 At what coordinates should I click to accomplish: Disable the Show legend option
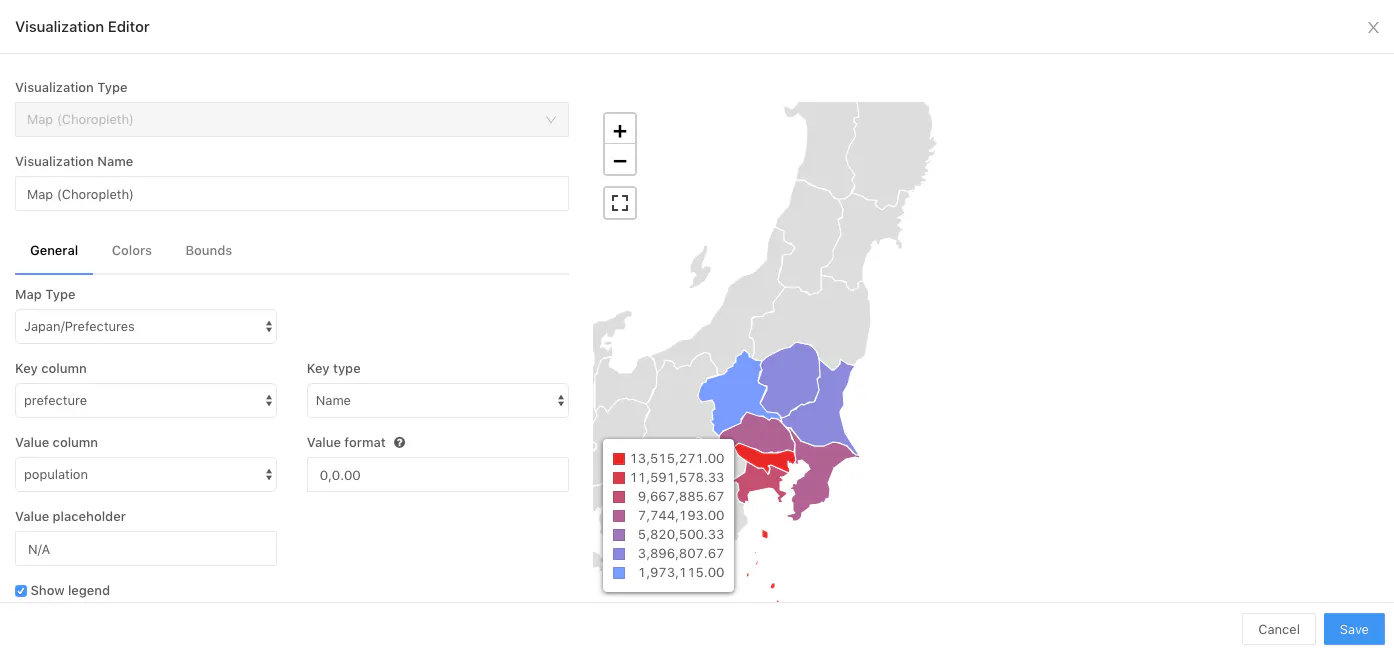(x=21, y=590)
